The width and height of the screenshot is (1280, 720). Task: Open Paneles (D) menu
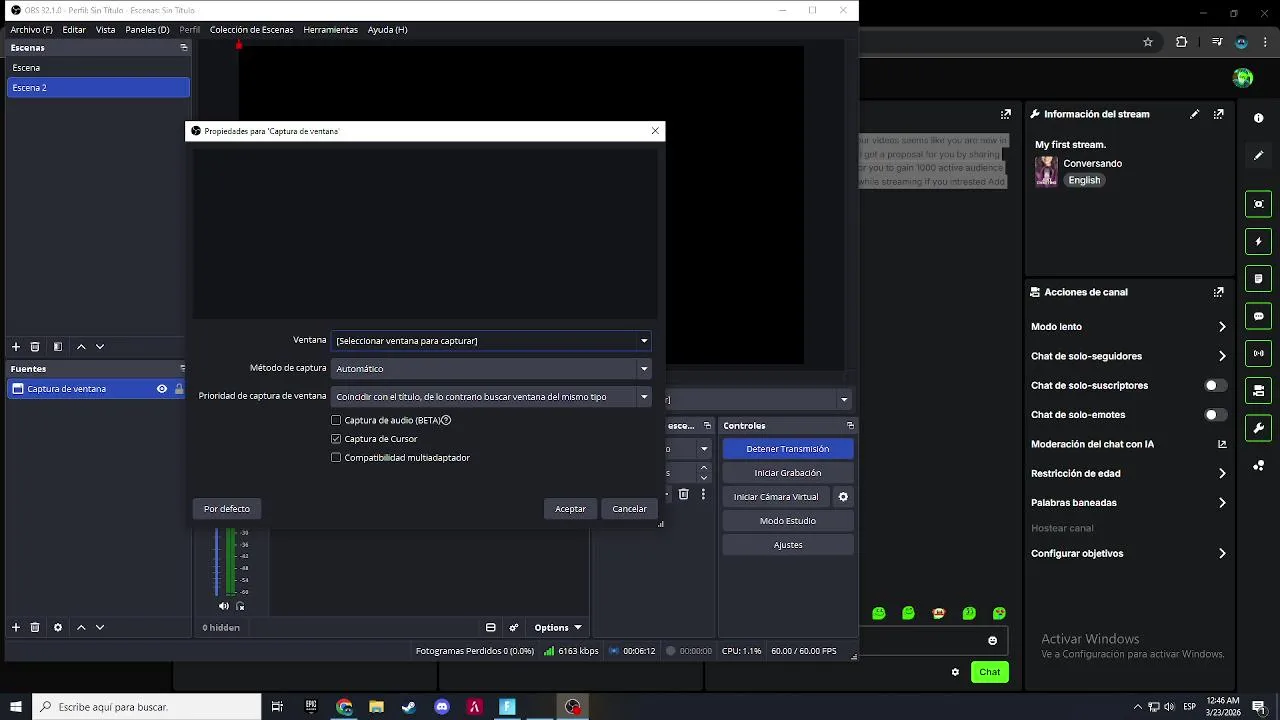pyautogui.click(x=147, y=30)
